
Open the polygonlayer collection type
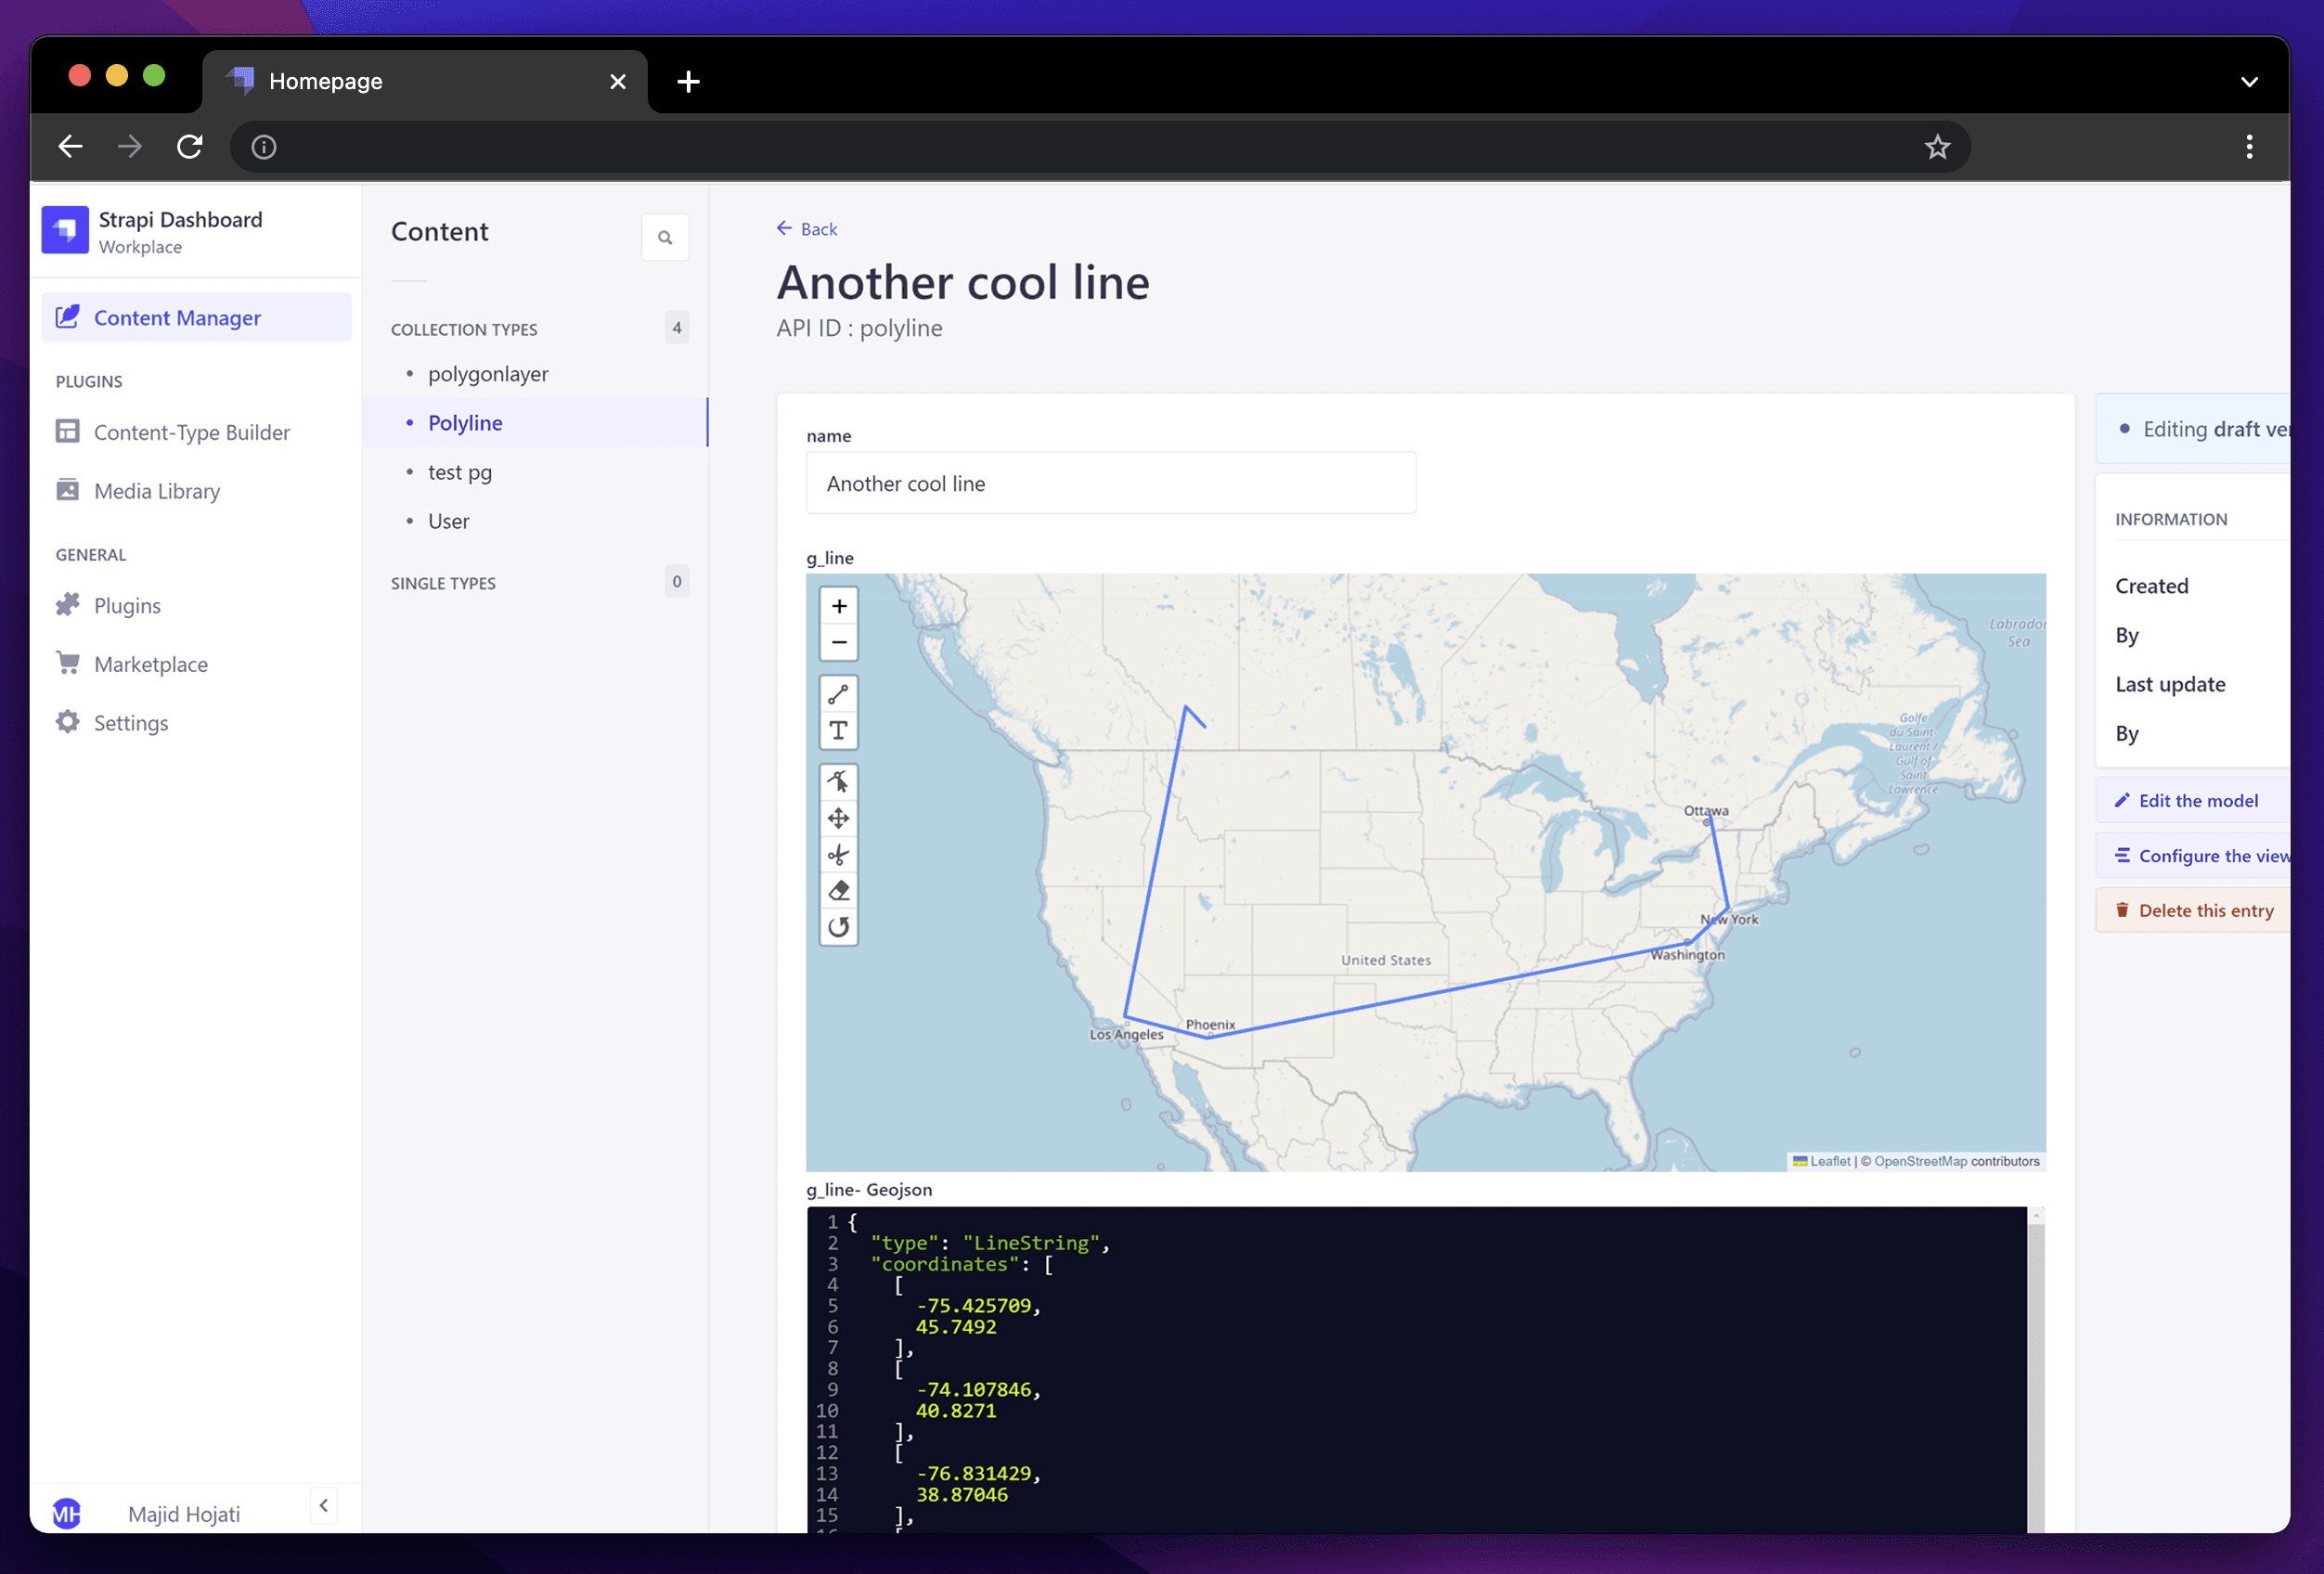click(487, 374)
